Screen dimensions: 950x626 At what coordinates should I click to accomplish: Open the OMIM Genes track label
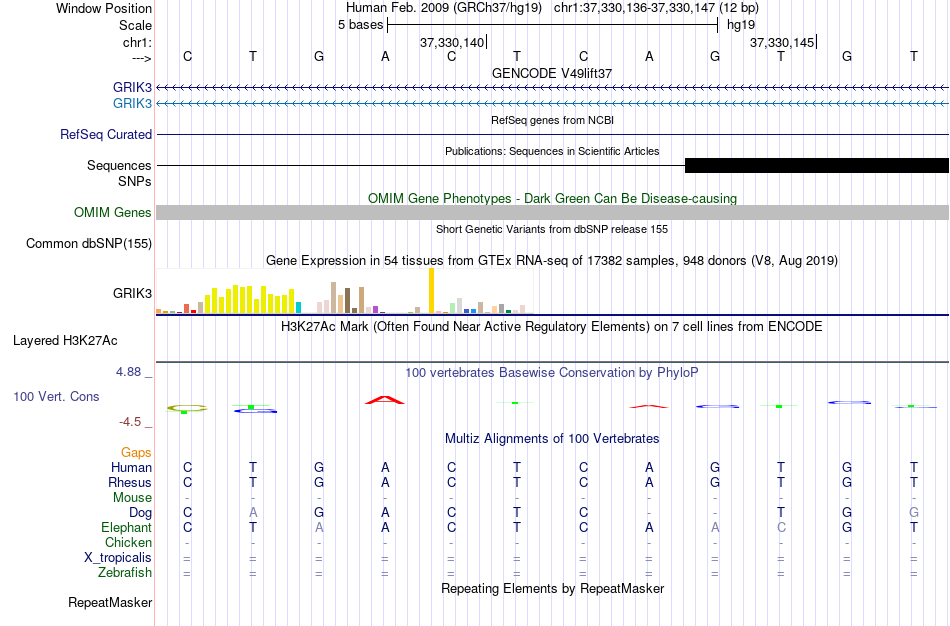tap(113, 213)
